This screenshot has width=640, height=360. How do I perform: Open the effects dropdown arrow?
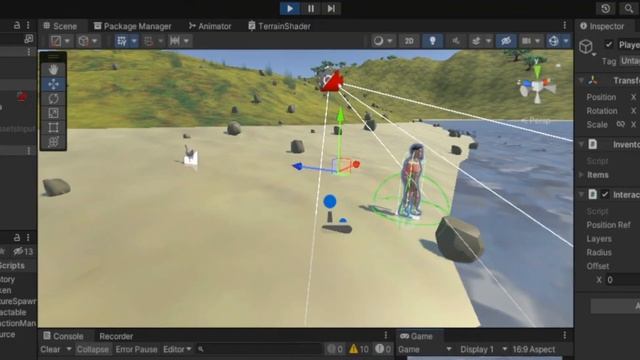[488, 41]
